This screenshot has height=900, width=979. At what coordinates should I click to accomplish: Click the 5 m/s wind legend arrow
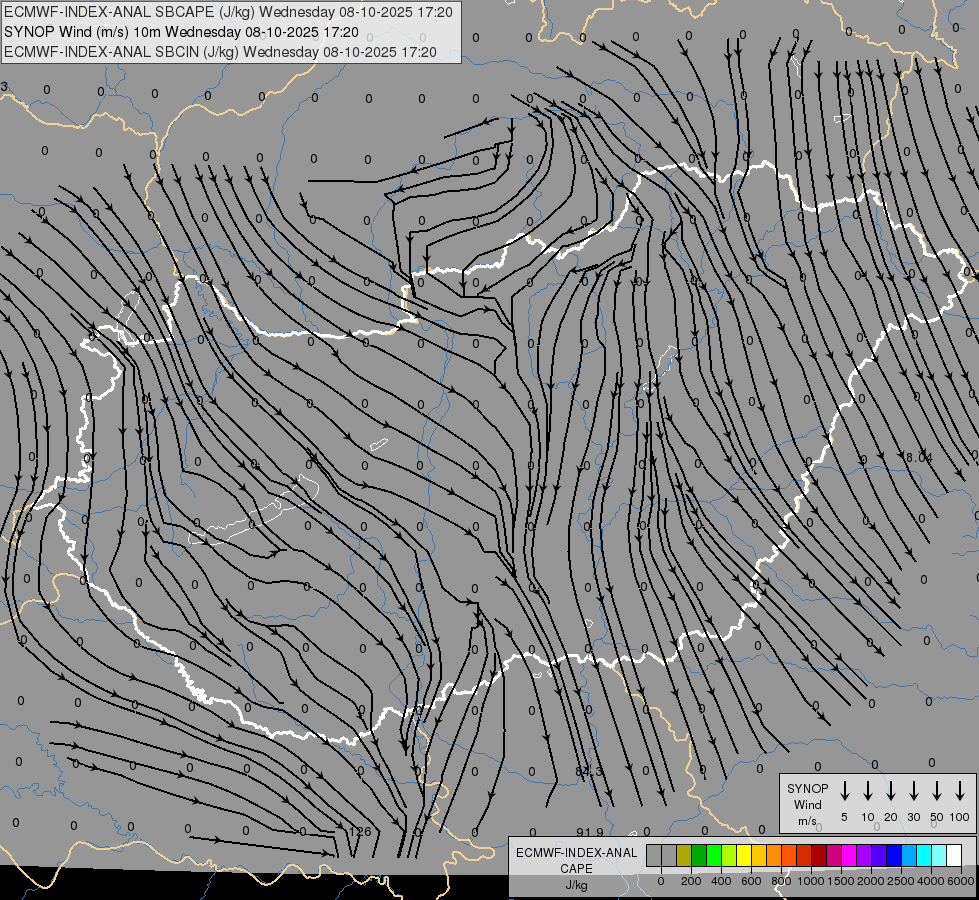[845, 791]
